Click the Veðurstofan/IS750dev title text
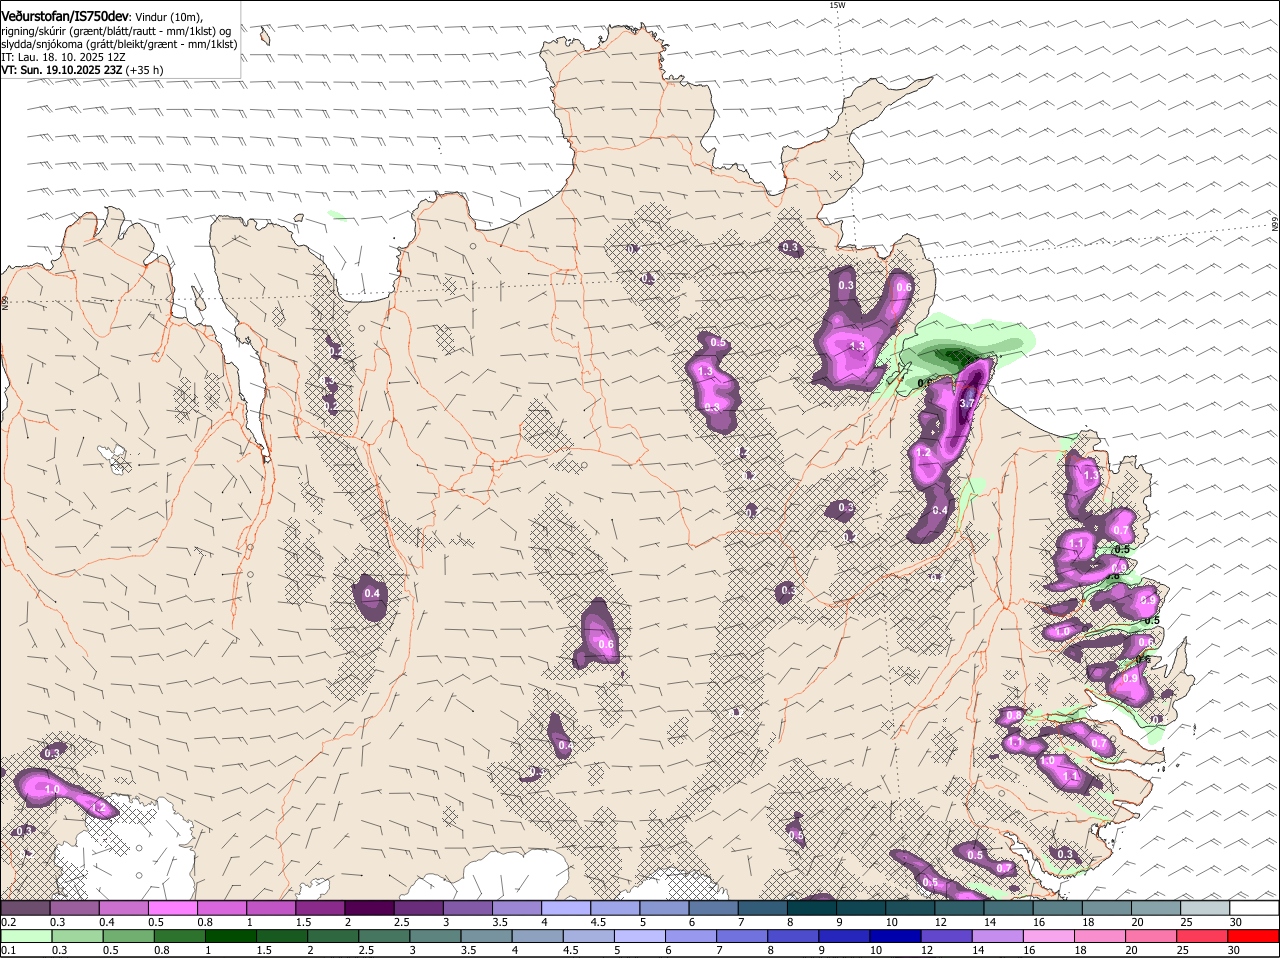Viewport: 1280px width, 958px height. pyautogui.click(x=66, y=16)
